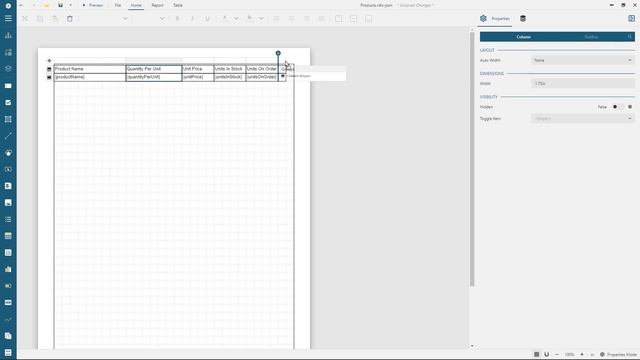
Task: Select the CheckBox tool in the toolbox
Action: pyautogui.click(x=8, y=102)
